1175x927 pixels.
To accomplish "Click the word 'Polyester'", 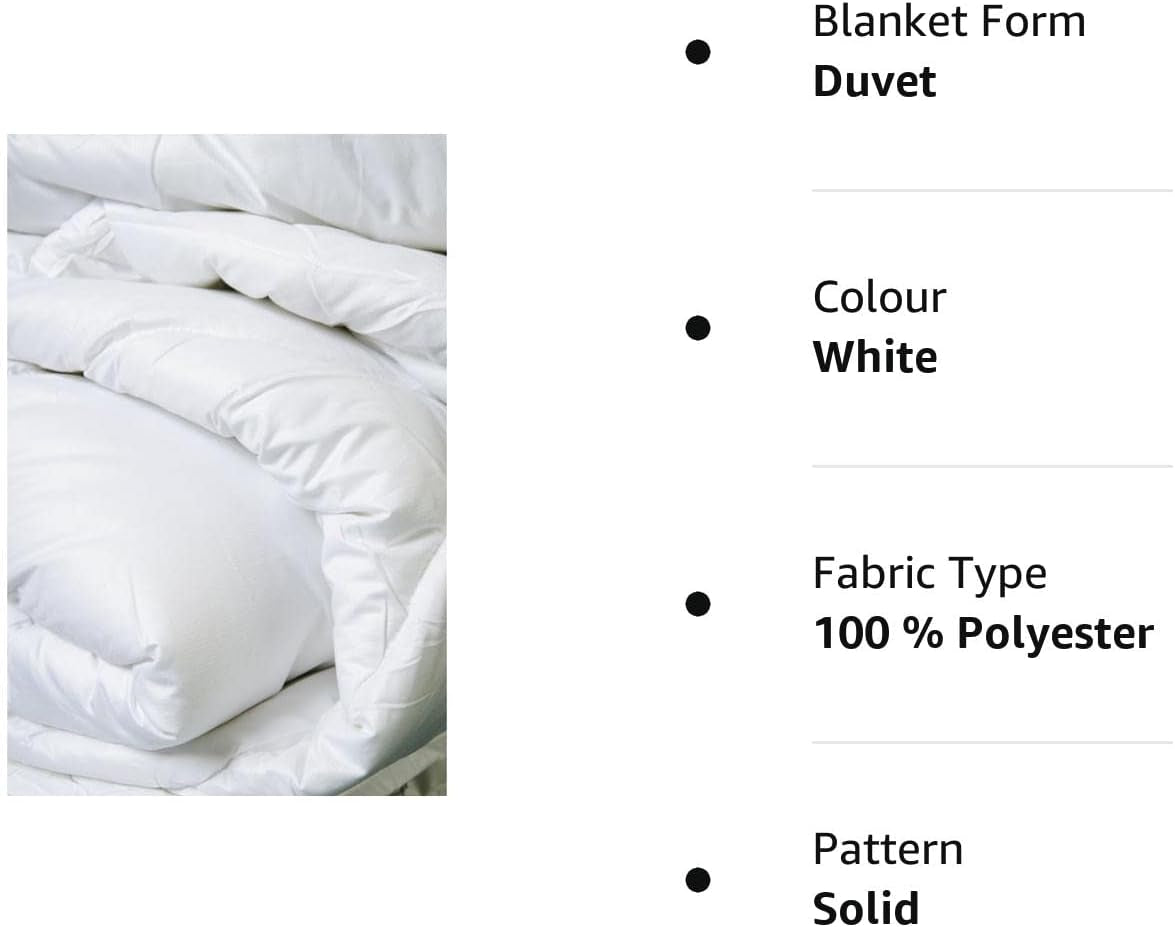I will (x=1056, y=634).
